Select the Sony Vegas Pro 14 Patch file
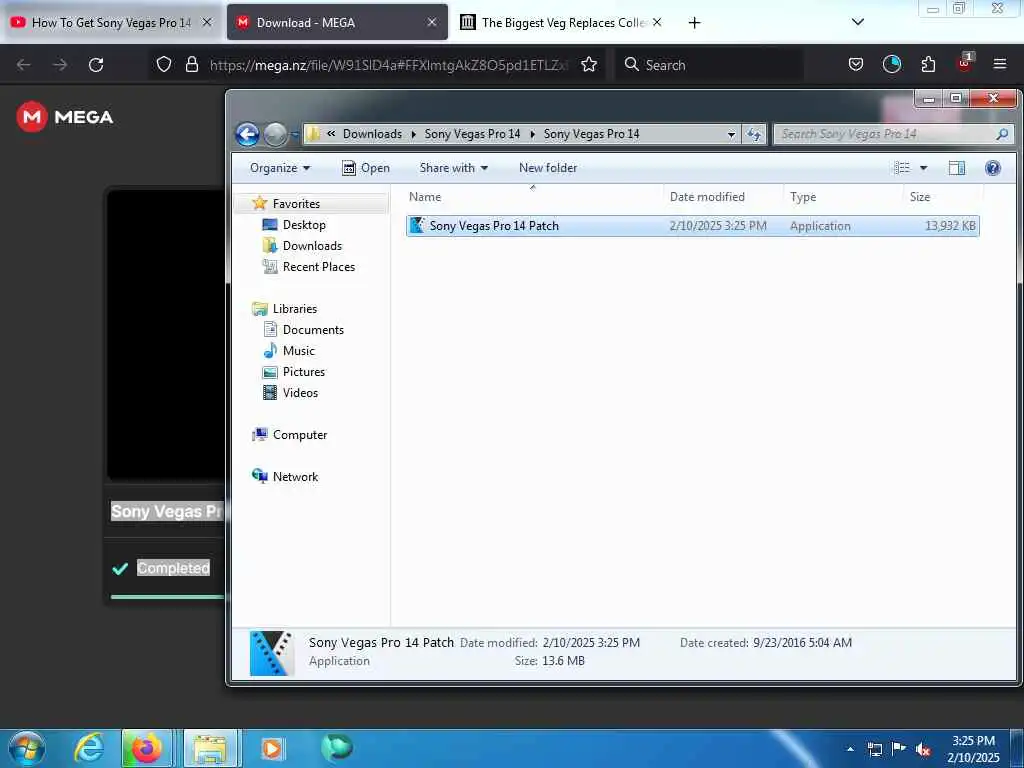 tap(693, 226)
